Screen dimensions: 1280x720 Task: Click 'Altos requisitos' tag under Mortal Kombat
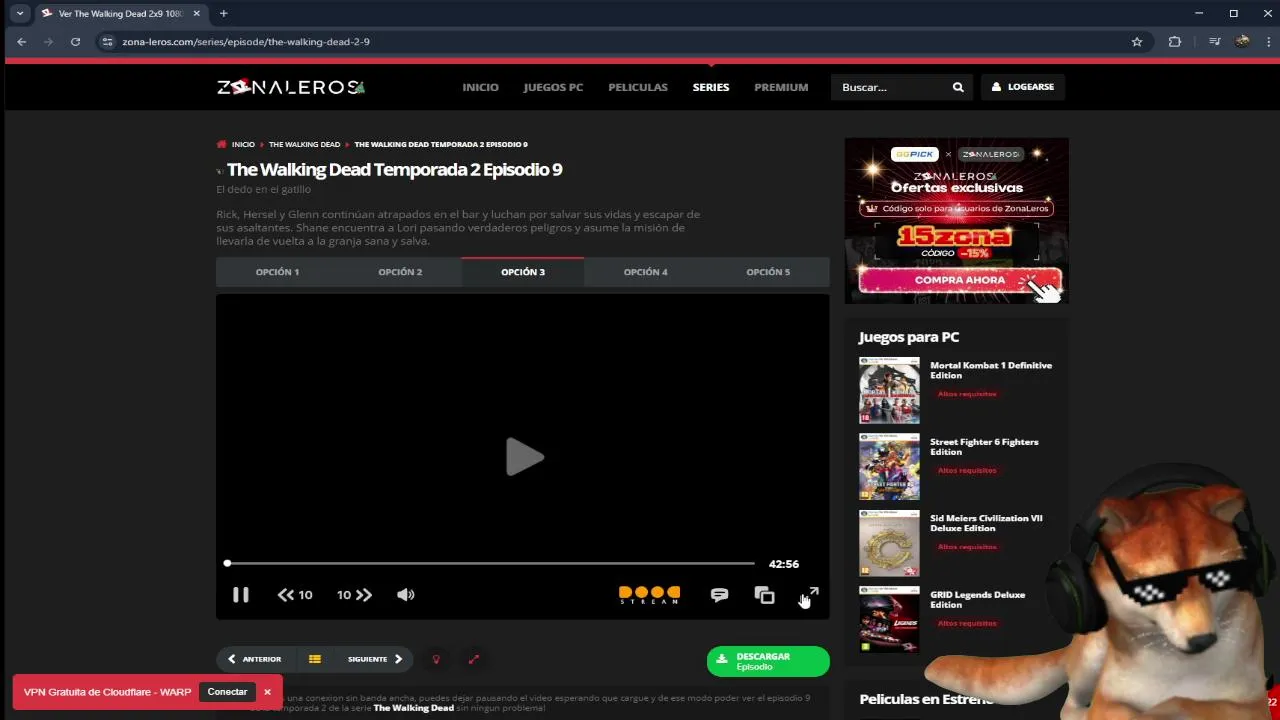[967, 394]
